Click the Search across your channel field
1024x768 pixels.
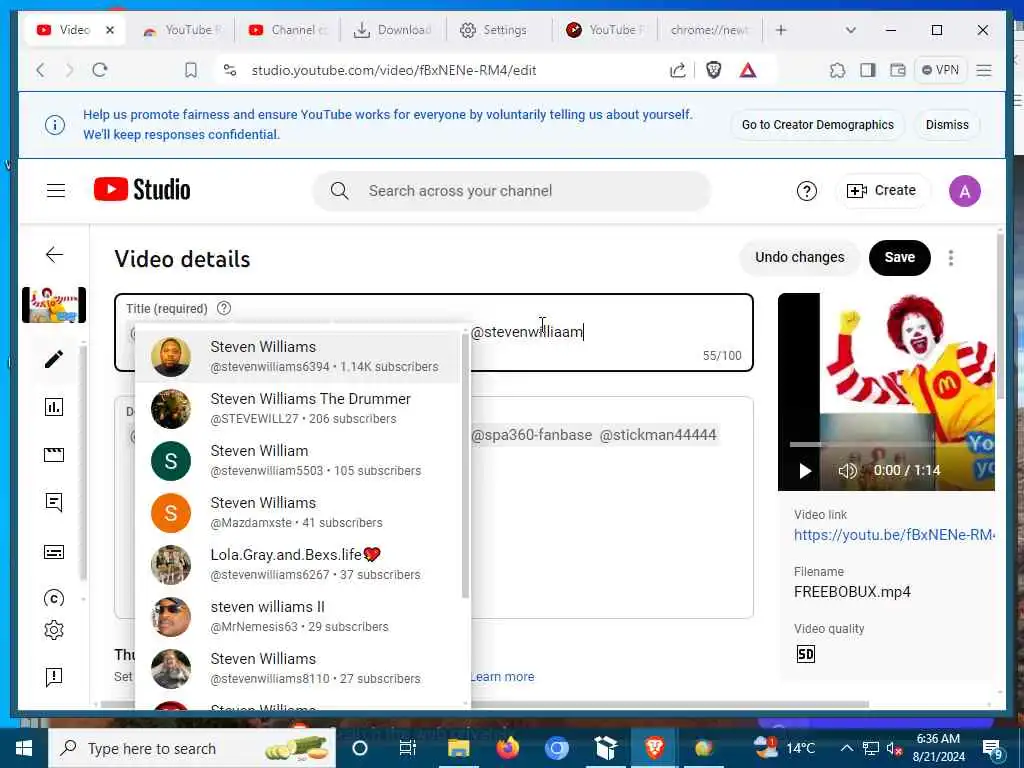512,191
